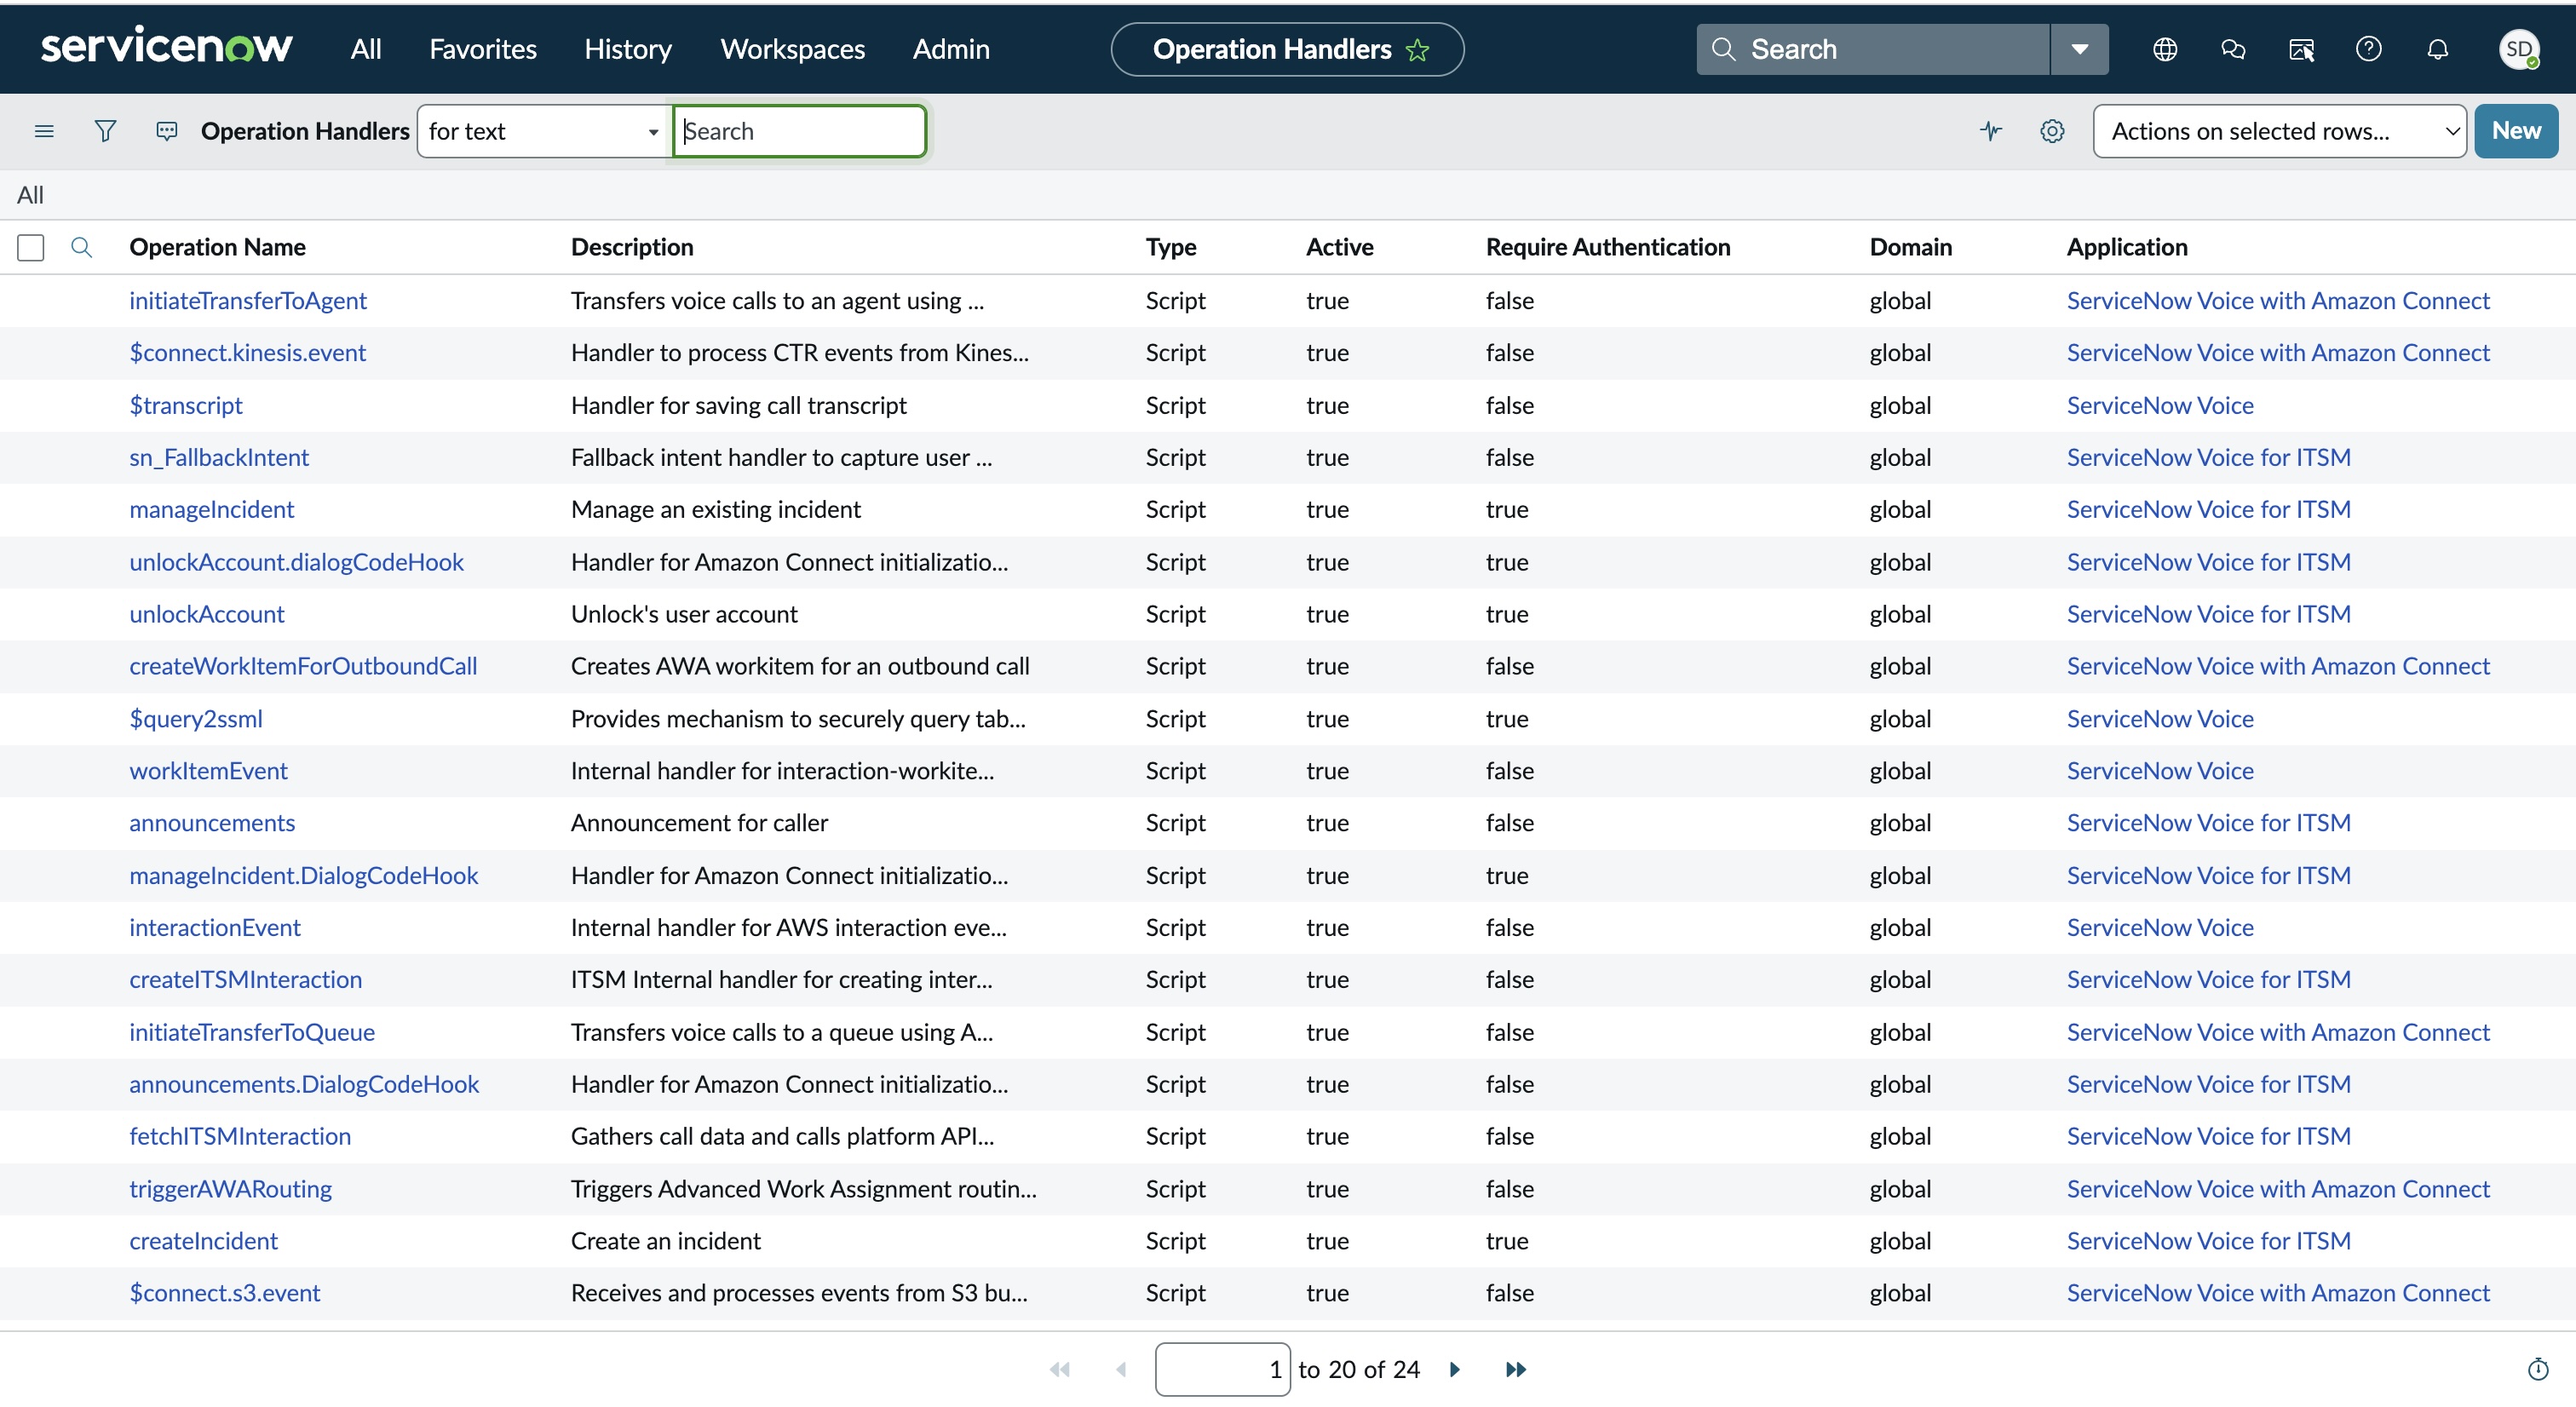Open the History menu
This screenshot has width=2576, height=1407.
pos(628,49)
